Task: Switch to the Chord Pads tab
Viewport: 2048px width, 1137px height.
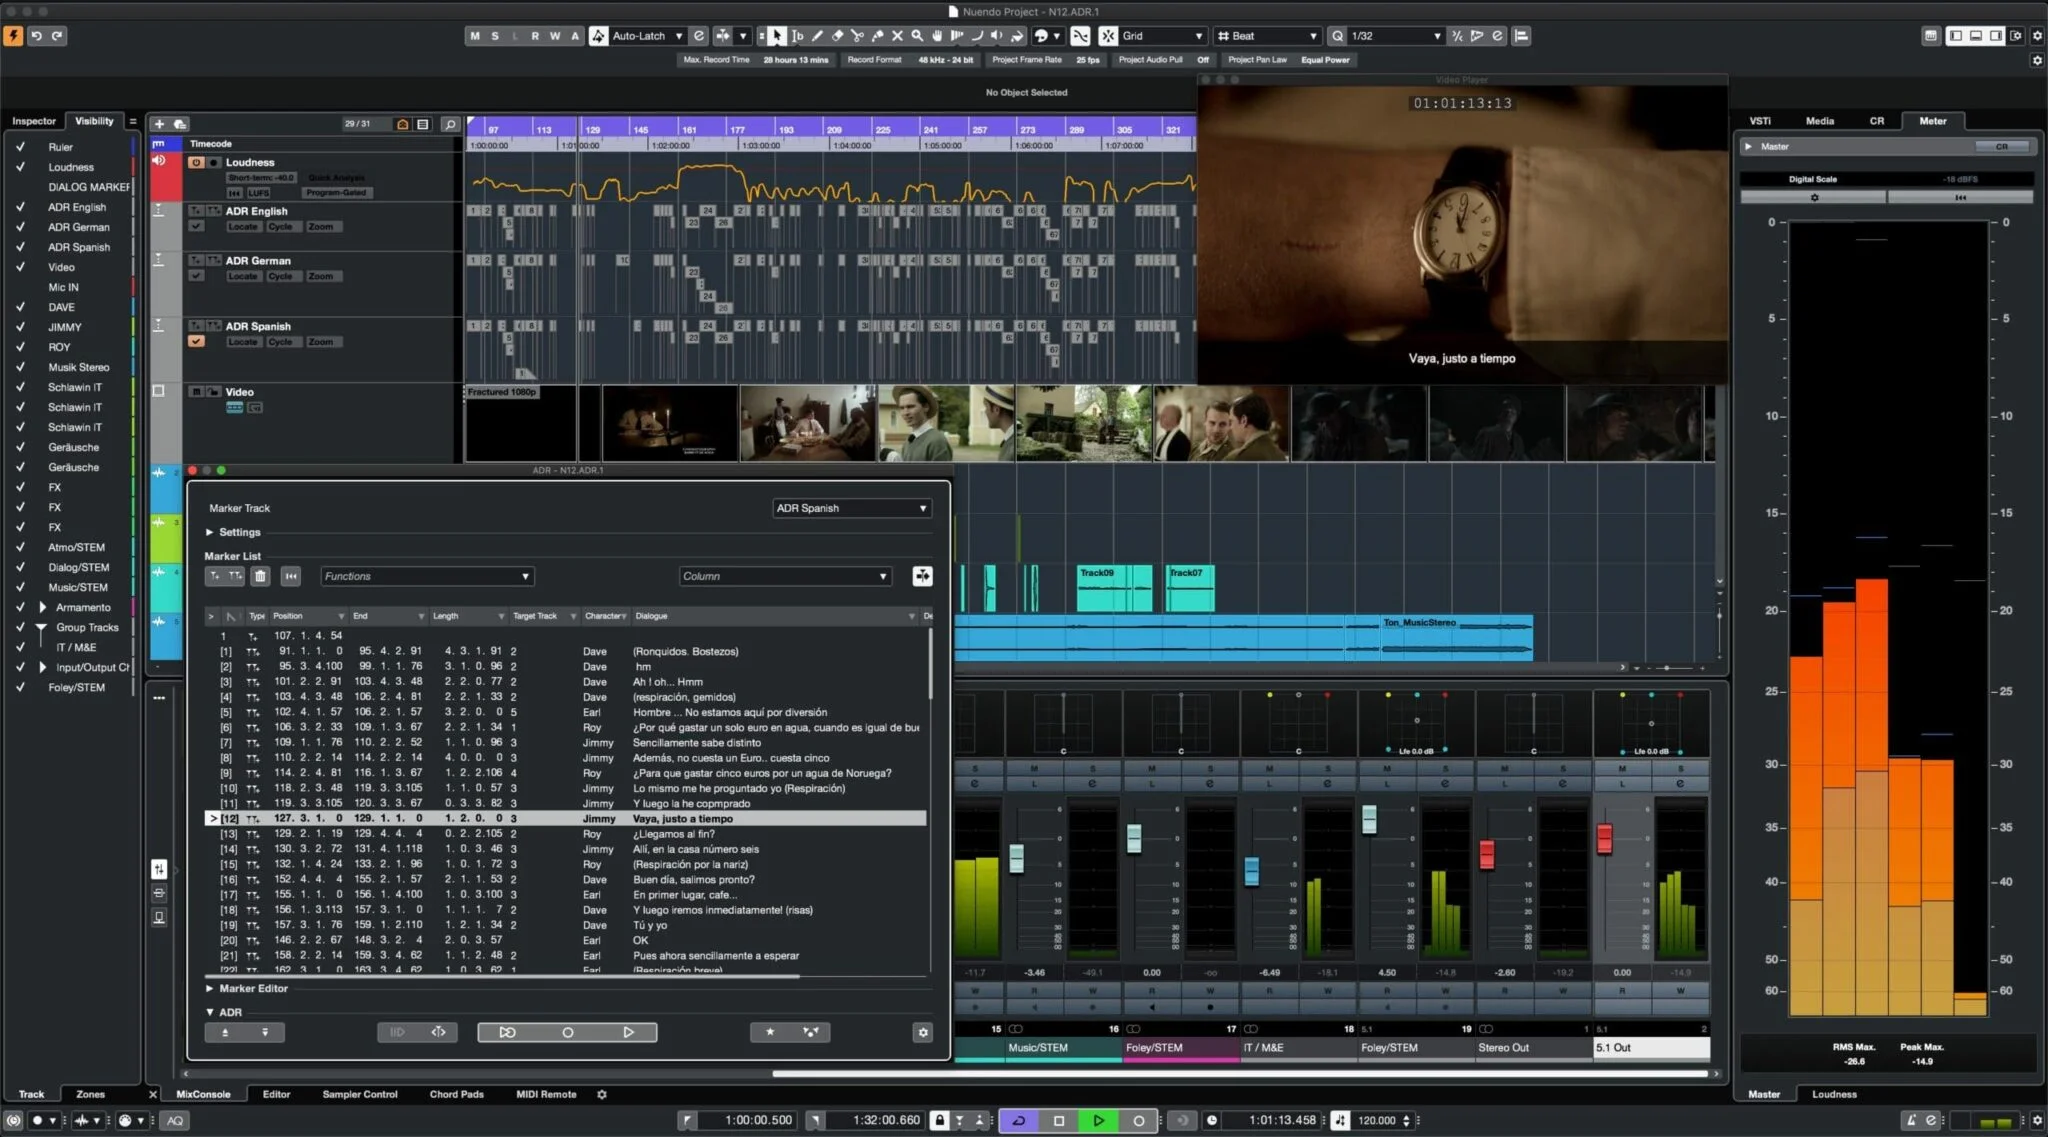Action: 456,1094
